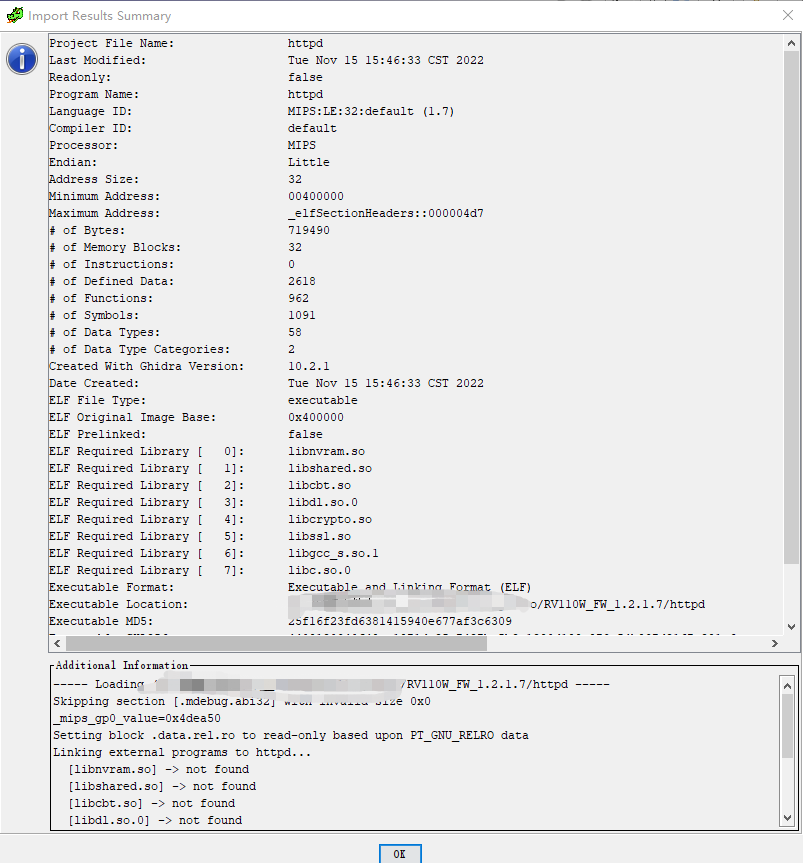Viewport: 803px width, 863px height.
Task: Click the 'Created With Ghidra Version' row
Action: point(146,366)
